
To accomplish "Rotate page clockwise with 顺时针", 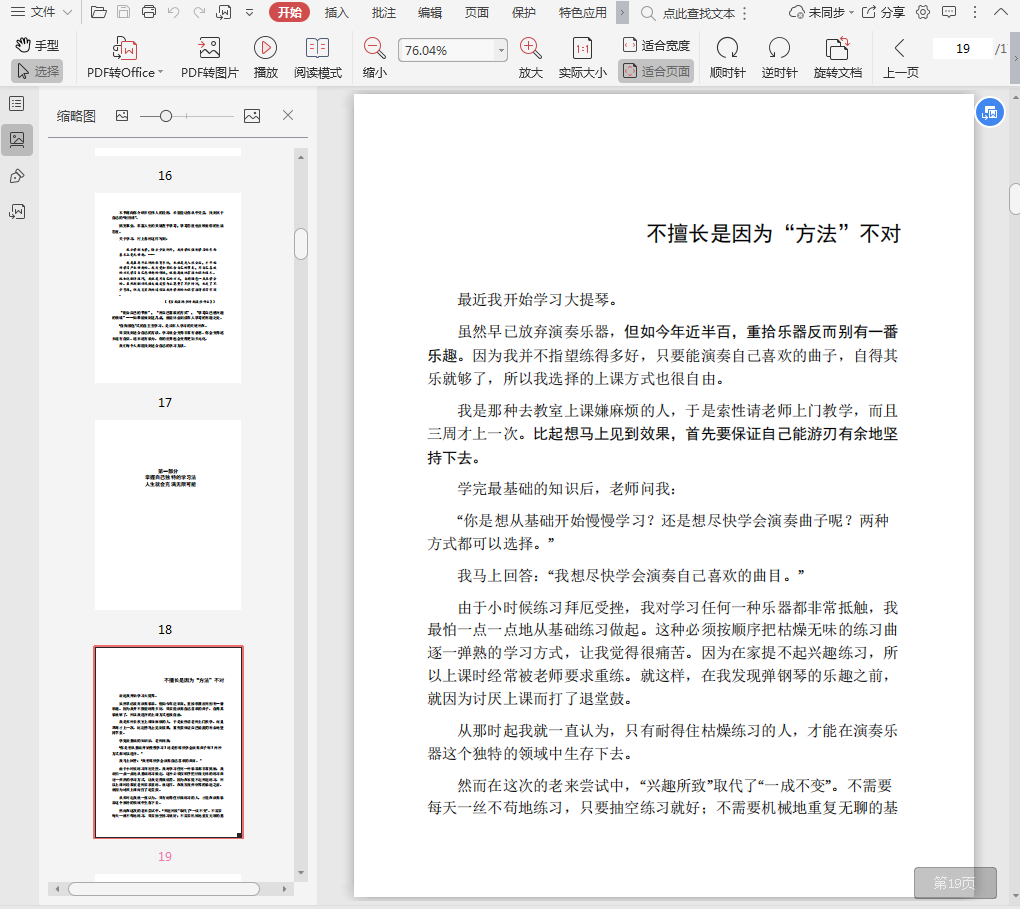I will click(727, 48).
